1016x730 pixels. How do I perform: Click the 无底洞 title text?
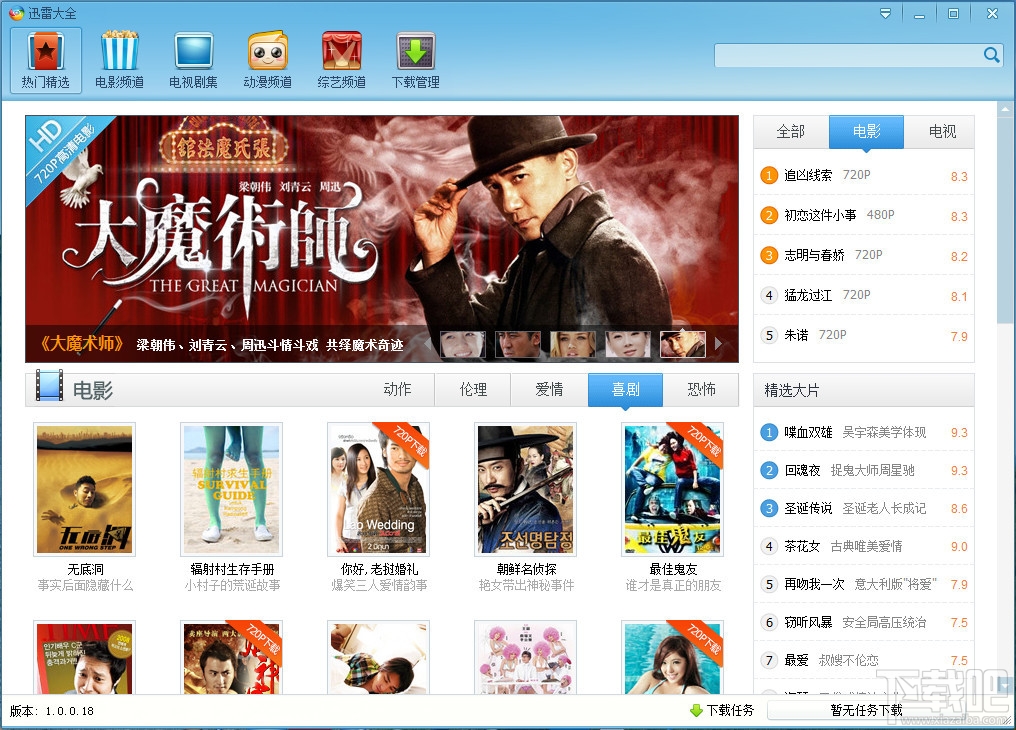coord(86,569)
